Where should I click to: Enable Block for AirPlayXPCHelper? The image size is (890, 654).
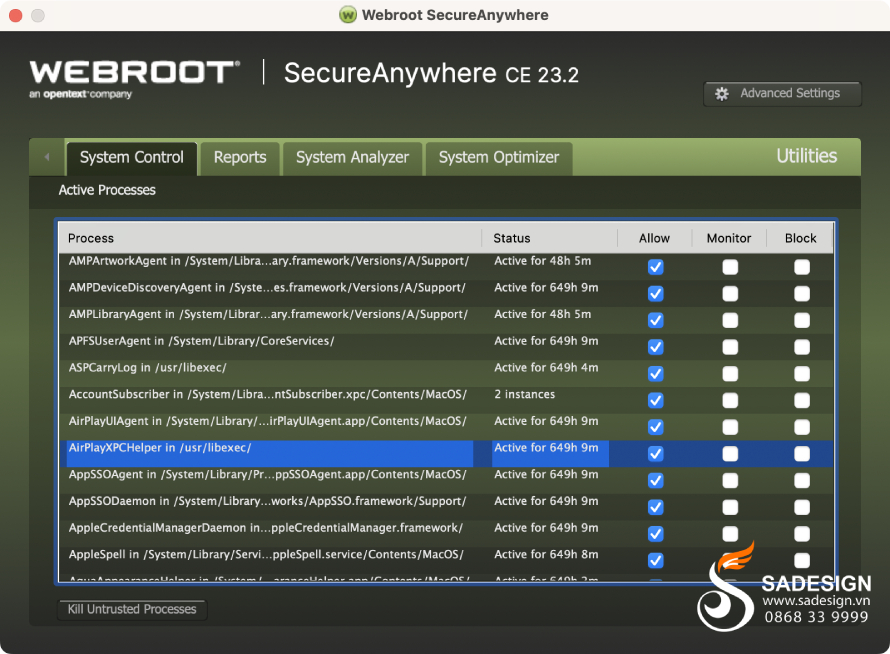pos(802,454)
